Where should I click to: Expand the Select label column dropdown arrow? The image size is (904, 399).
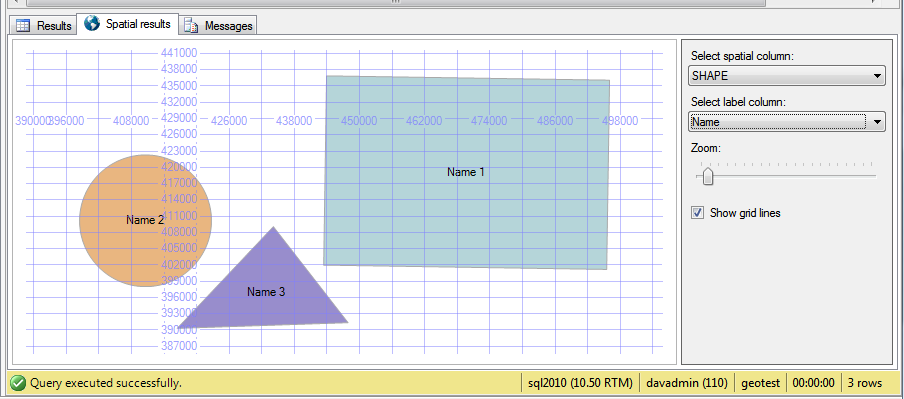(x=877, y=122)
